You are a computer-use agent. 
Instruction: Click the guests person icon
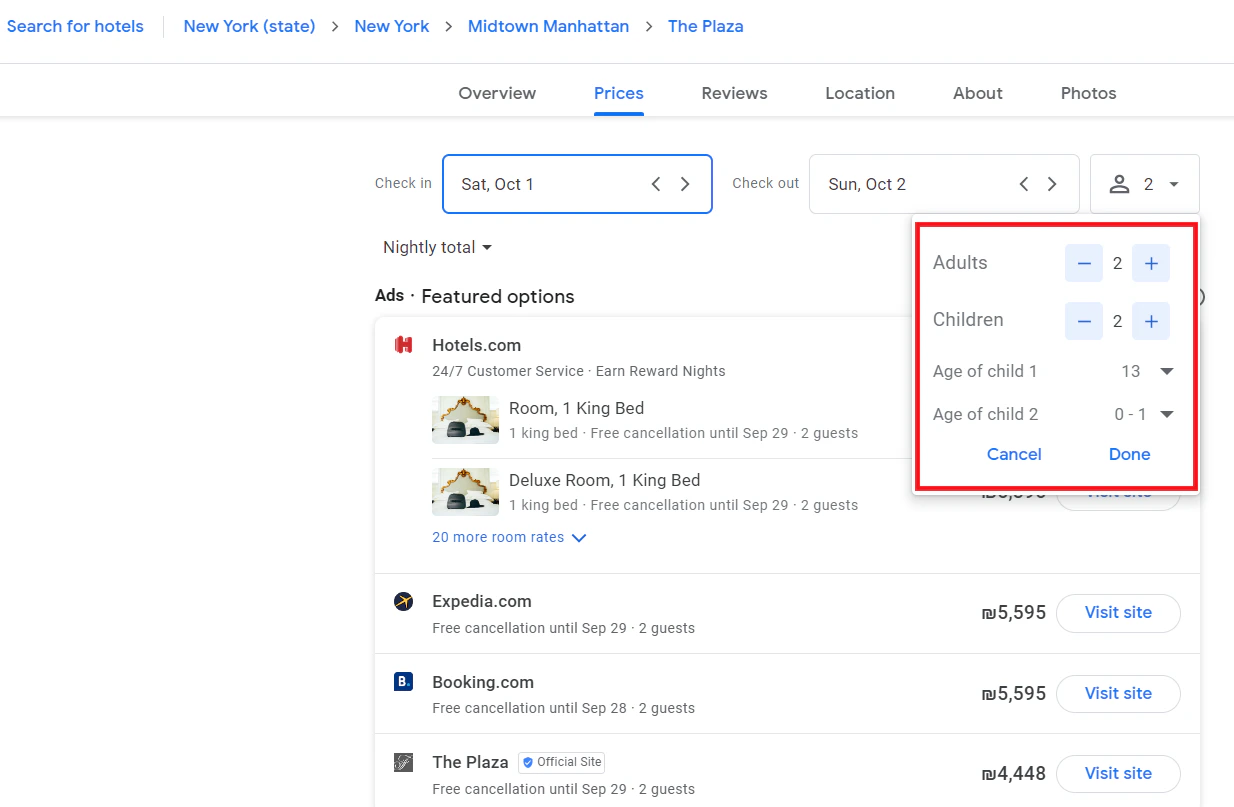point(1120,184)
